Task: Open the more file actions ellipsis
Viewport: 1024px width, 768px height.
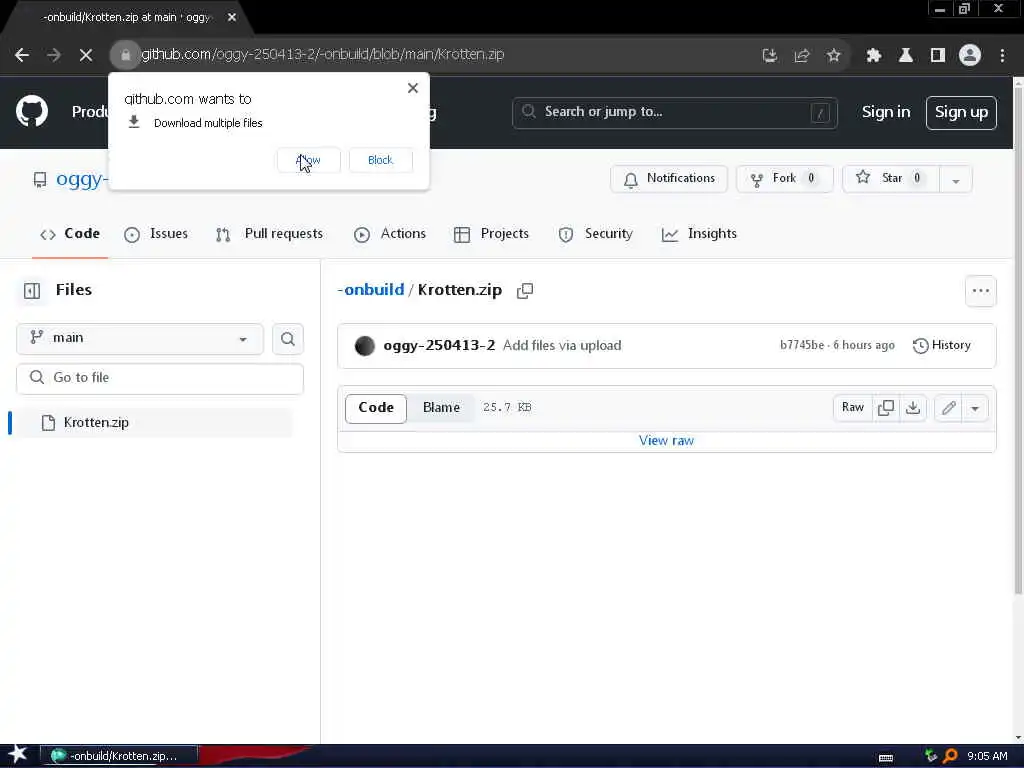Action: point(981,291)
